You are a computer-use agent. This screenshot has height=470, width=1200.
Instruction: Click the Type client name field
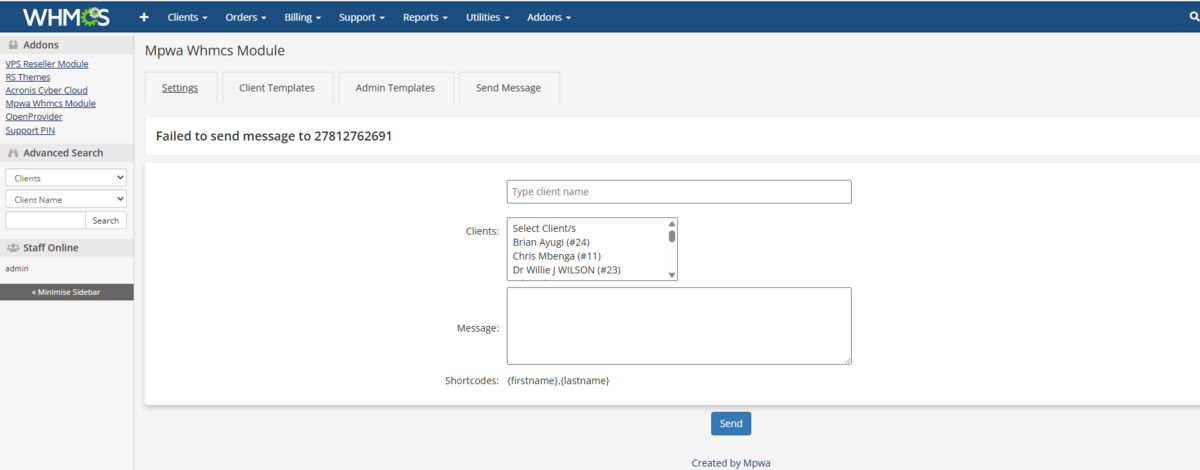(x=679, y=192)
